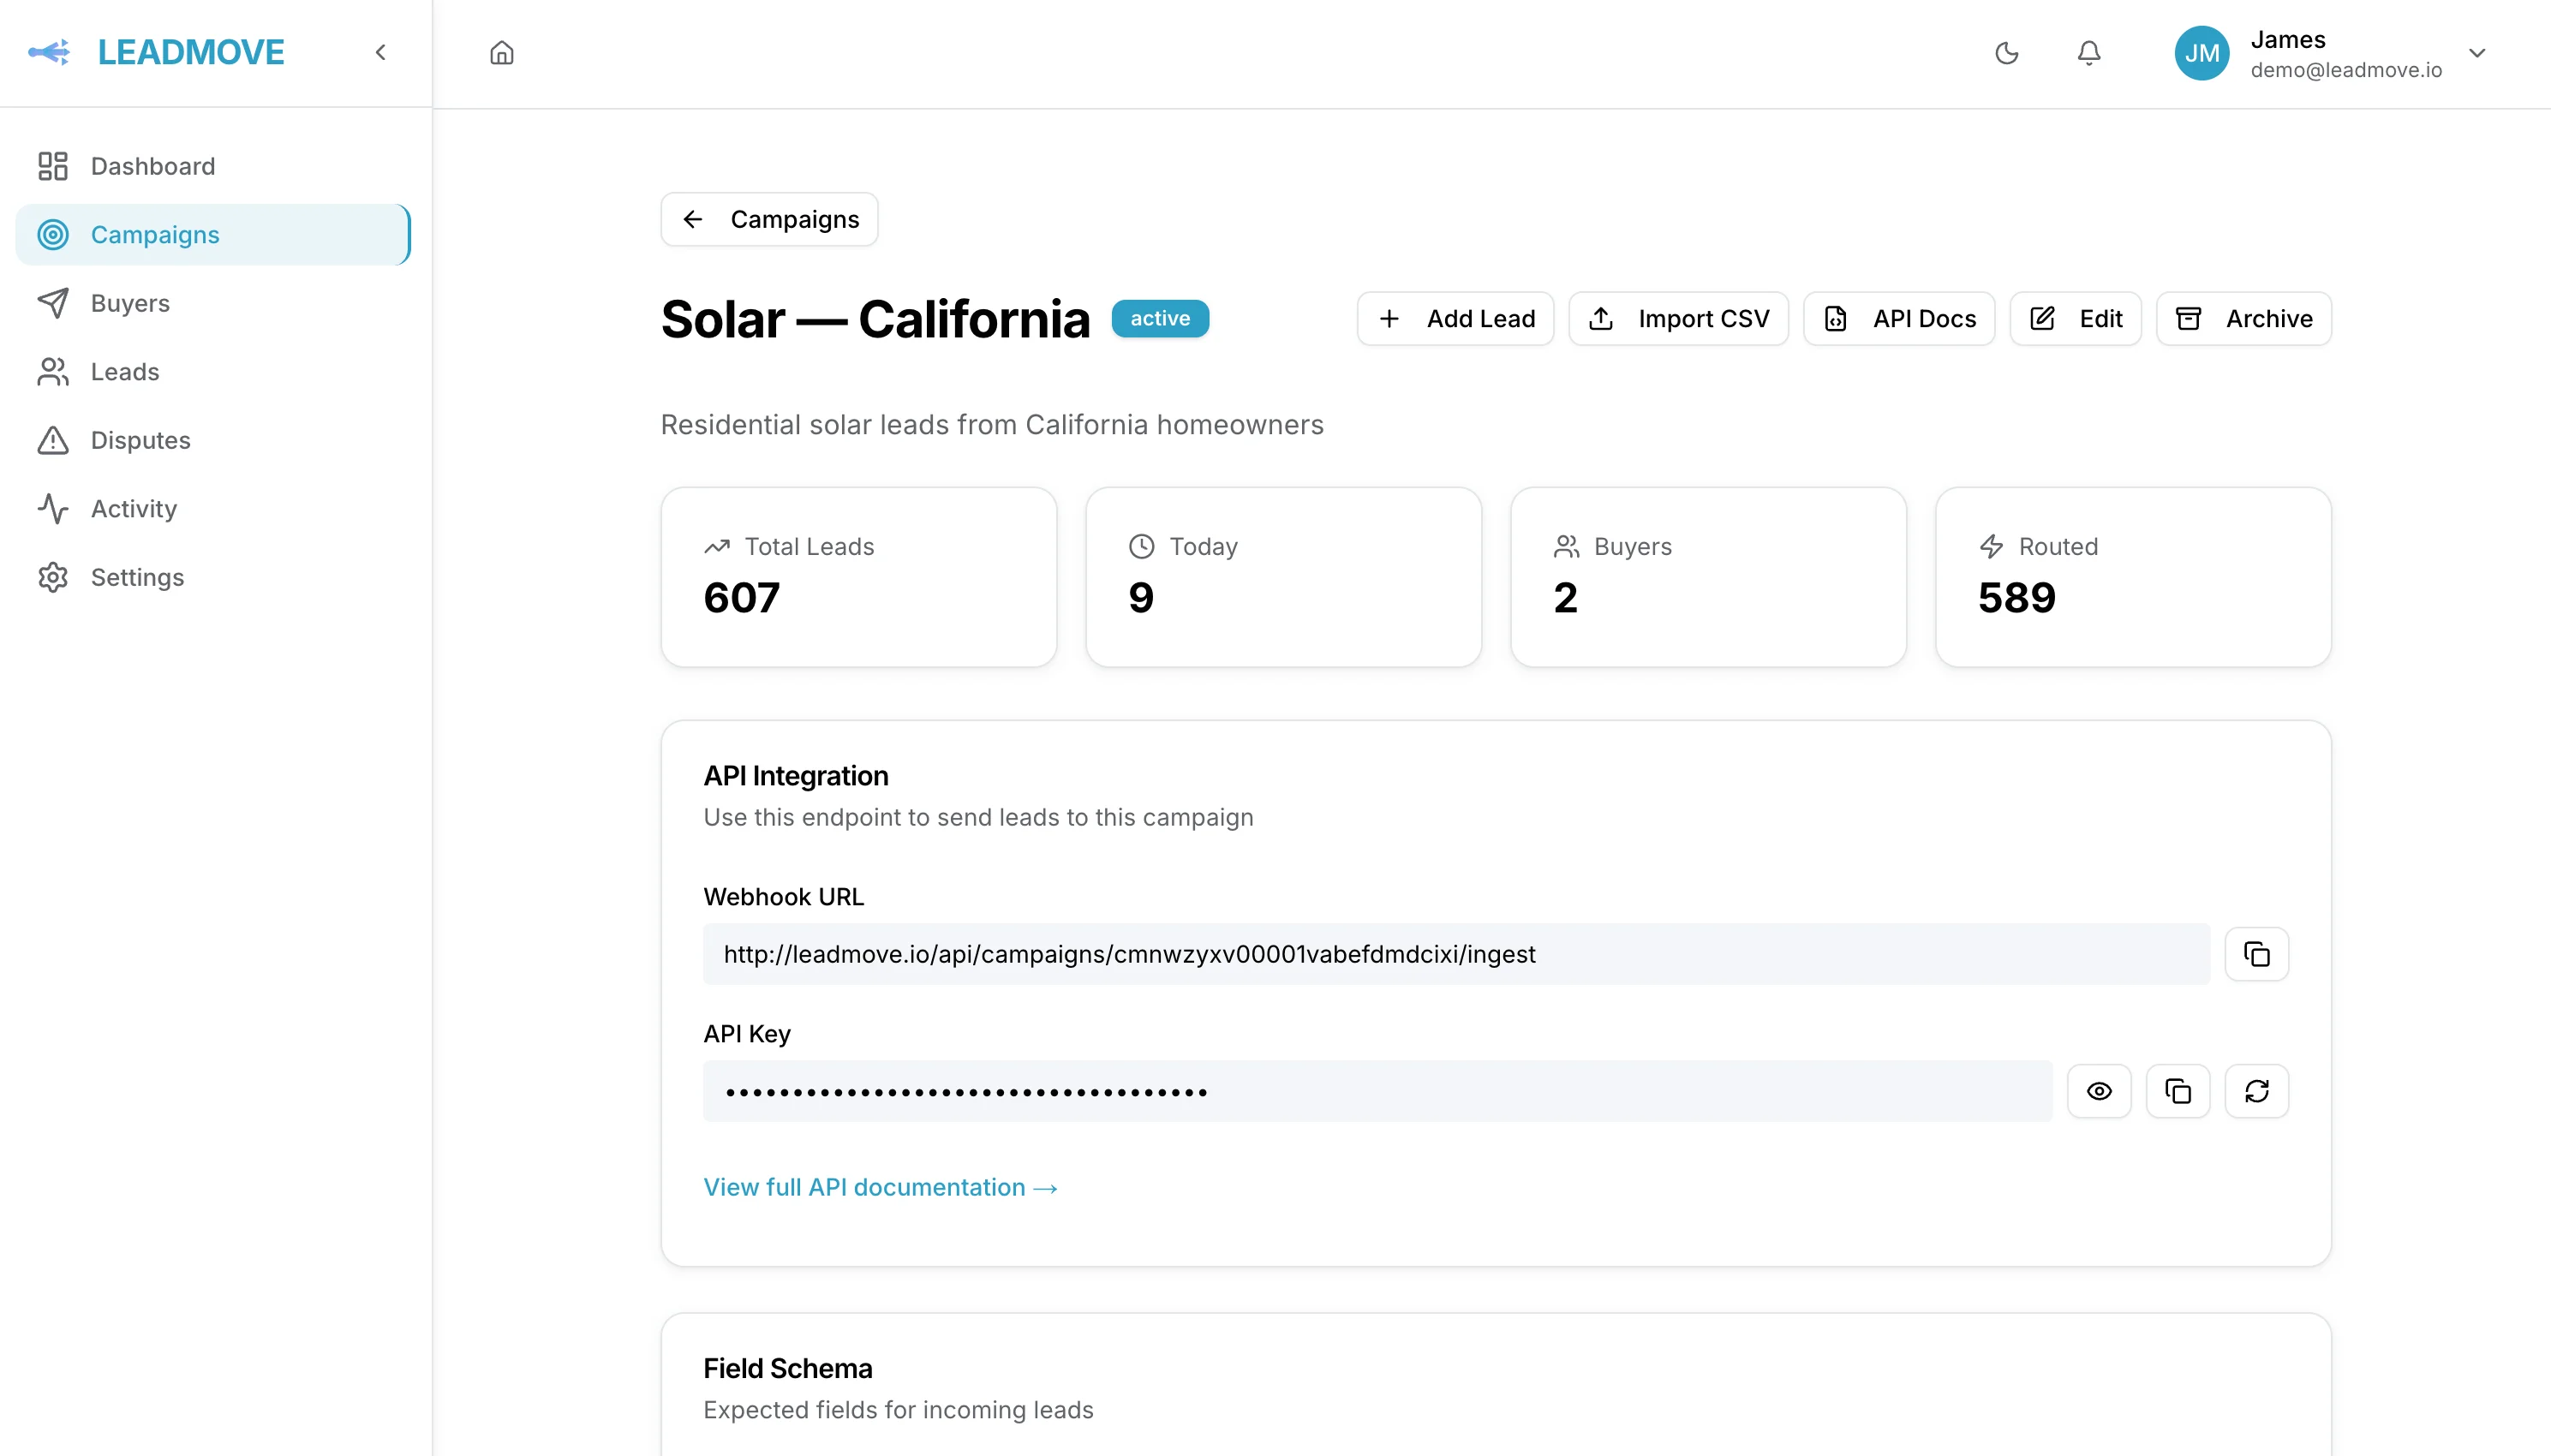The image size is (2551, 1456).
Task: Click the Solar — California heading
Action: point(875,319)
